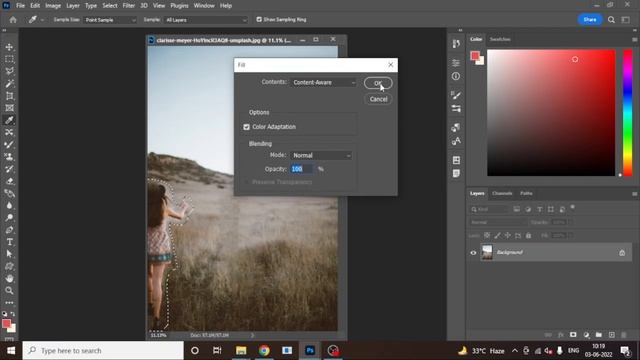Viewport: 640px width, 360px height.
Task: Select the Zoom magnifier tool
Action: pyautogui.click(x=9, y=291)
